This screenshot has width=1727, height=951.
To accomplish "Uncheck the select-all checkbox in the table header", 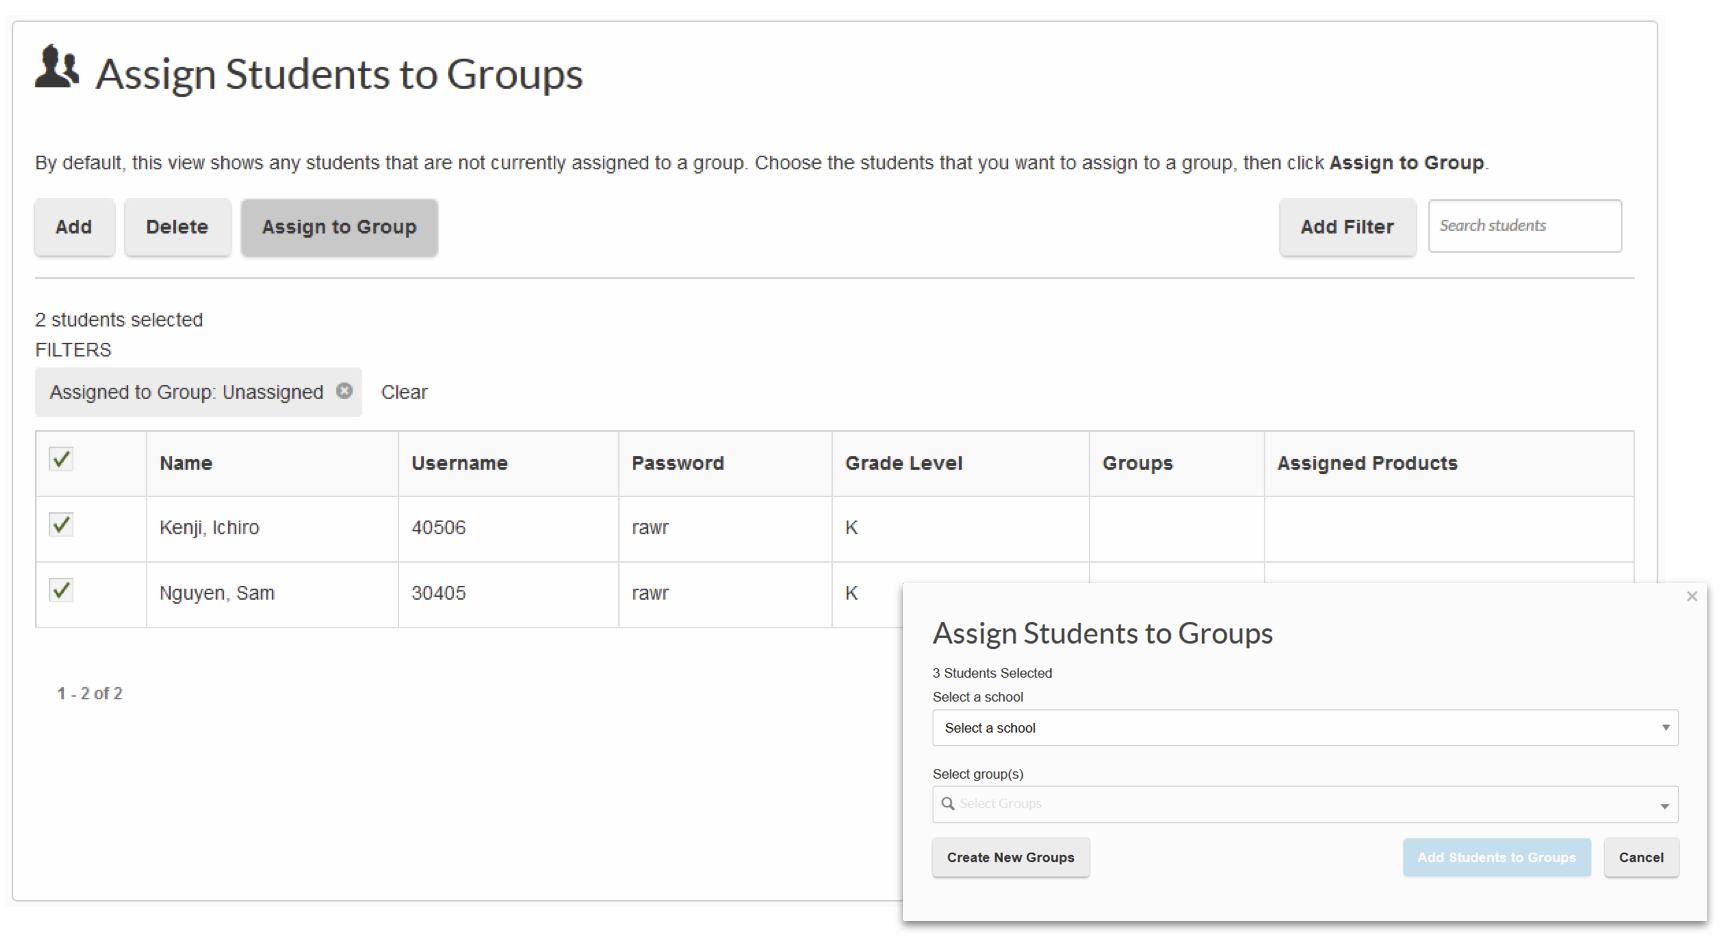I will tap(60, 459).
